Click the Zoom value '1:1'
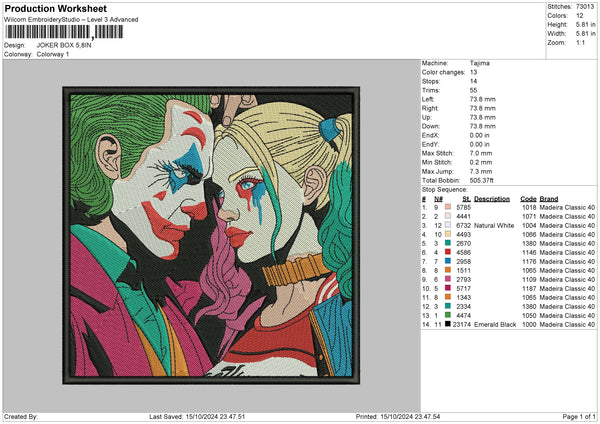This screenshot has height=424, width=600. coord(580,42)
